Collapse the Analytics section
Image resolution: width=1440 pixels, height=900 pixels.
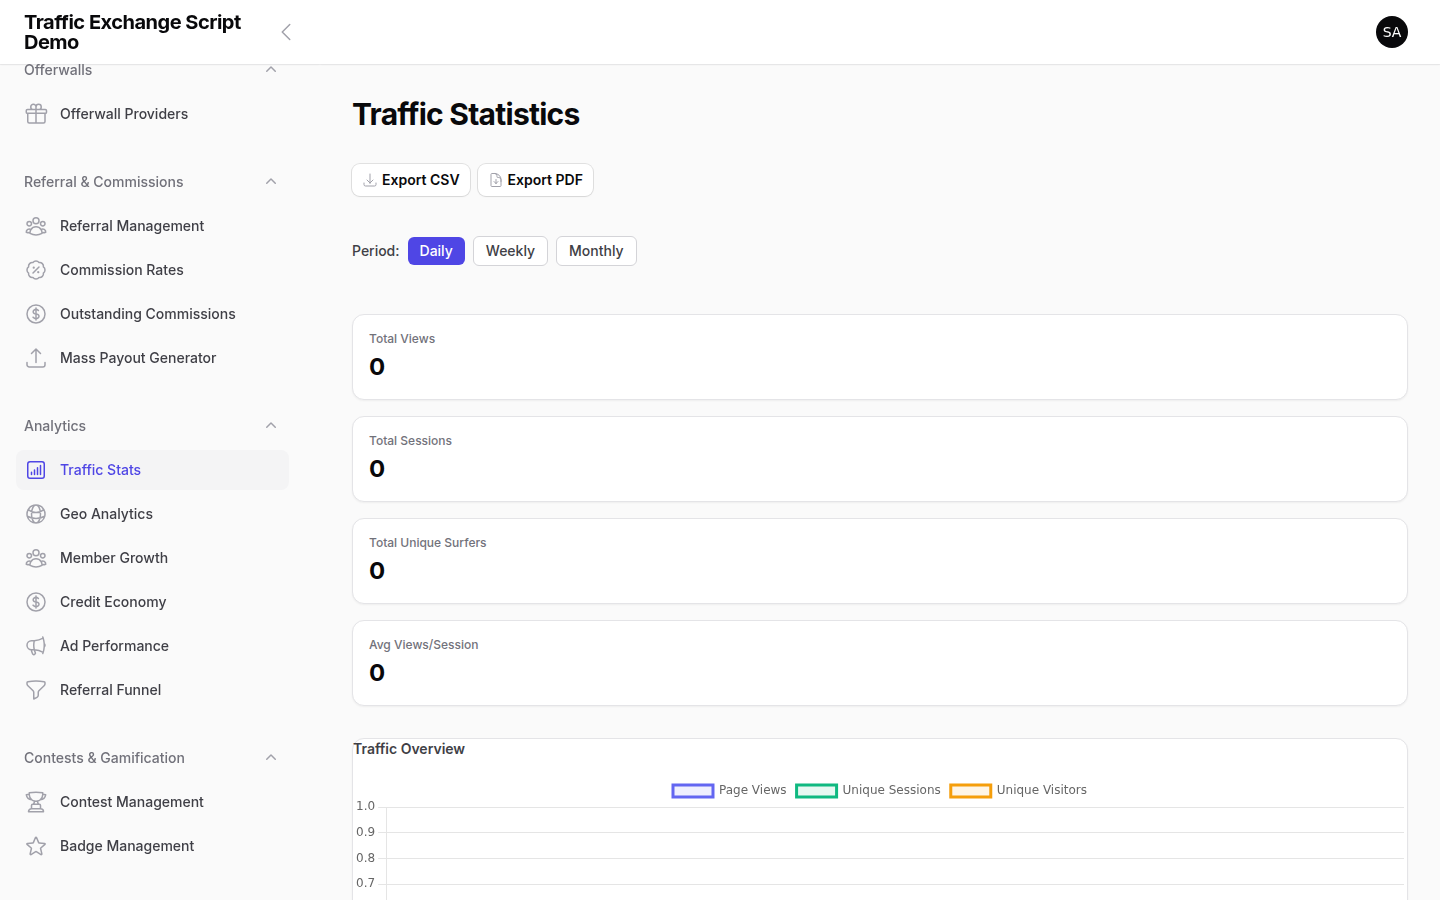(270, 425)
